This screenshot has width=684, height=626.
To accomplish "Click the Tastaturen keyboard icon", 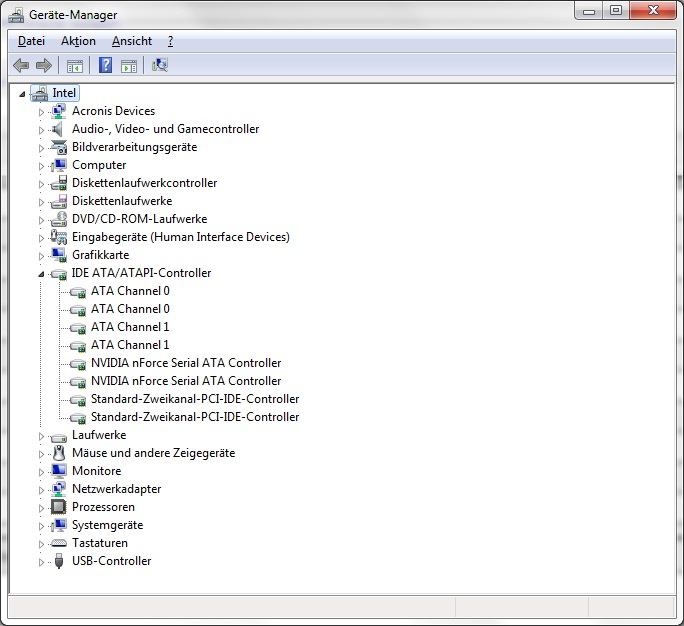I will coord(58,543).
